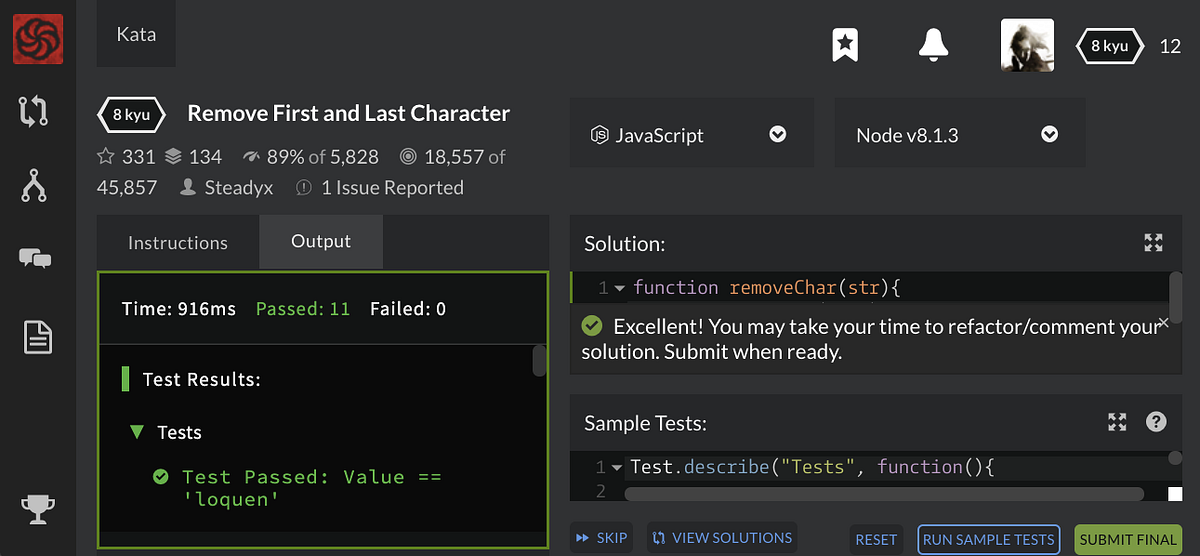This screenshot has height=556, width=1200.
Task: Click RUN SAMPLE TESTS button
Action: (x=988, y=539)
